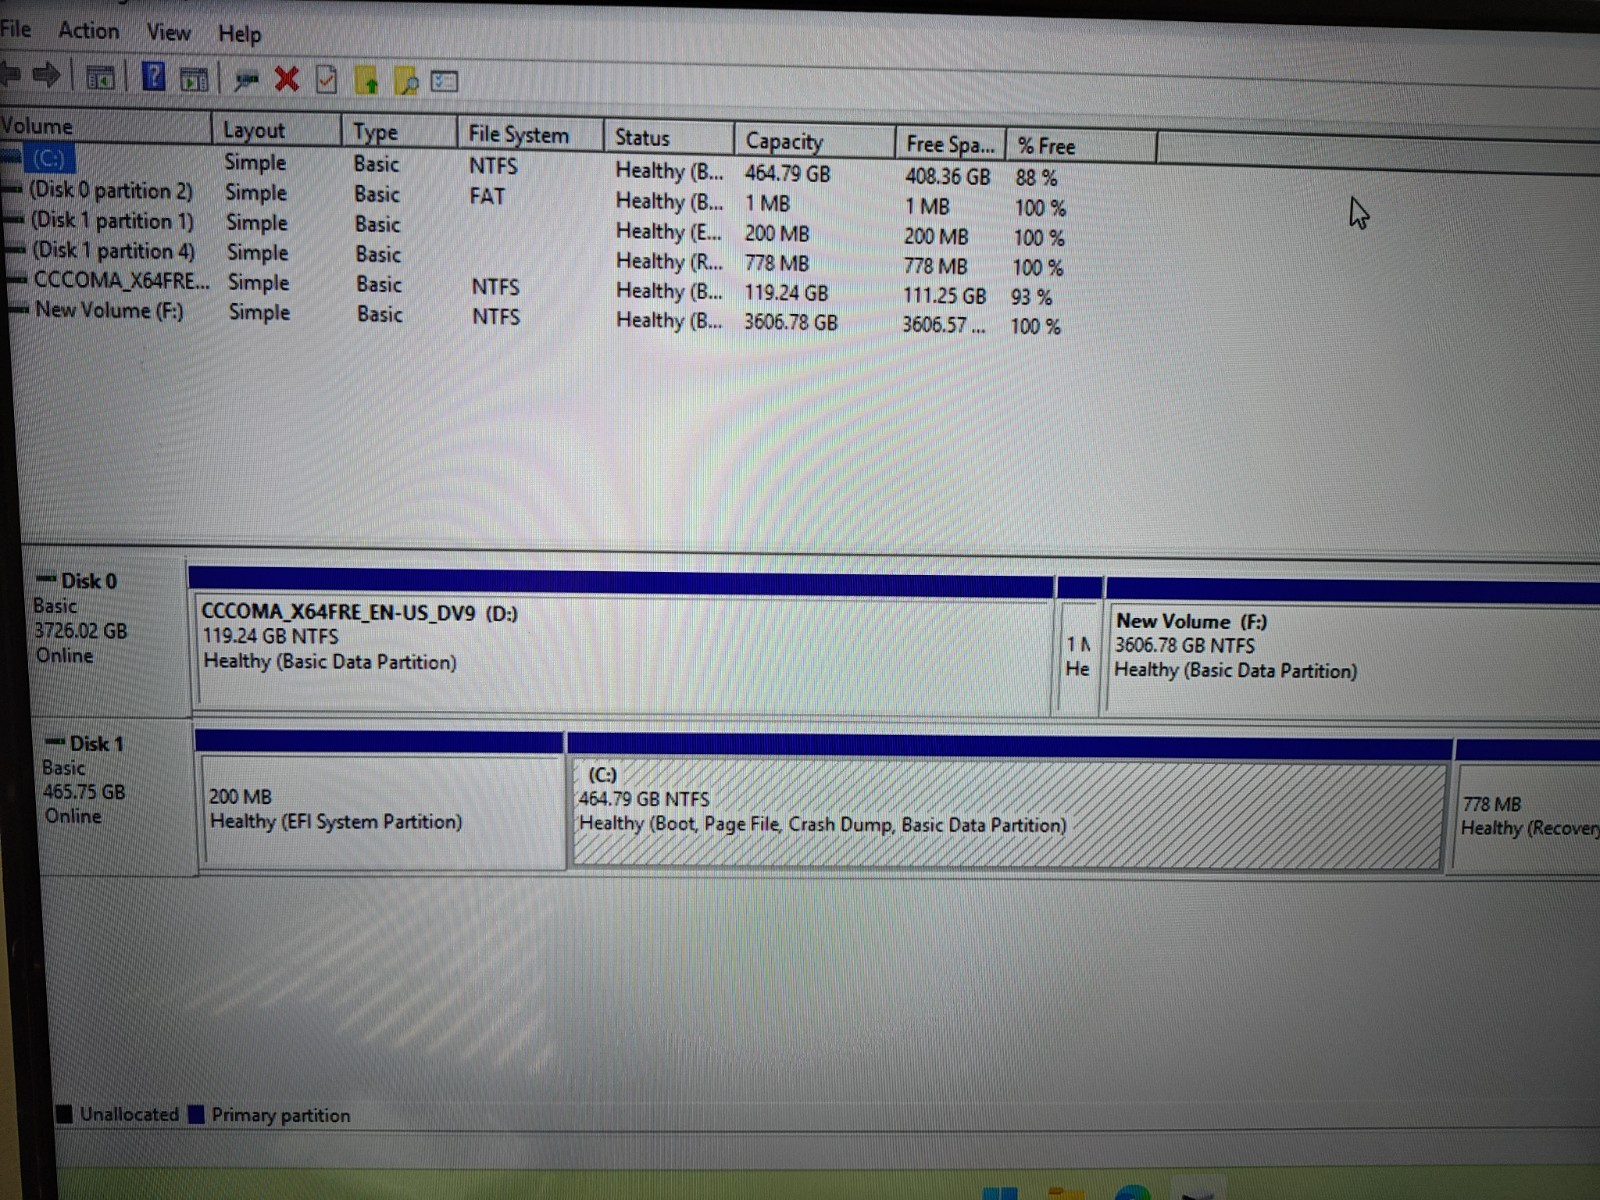Screen dimensions: 1600x1200
Task: Sort by the Layout column header
Action: pyautogui.click(x=276, y=130)
